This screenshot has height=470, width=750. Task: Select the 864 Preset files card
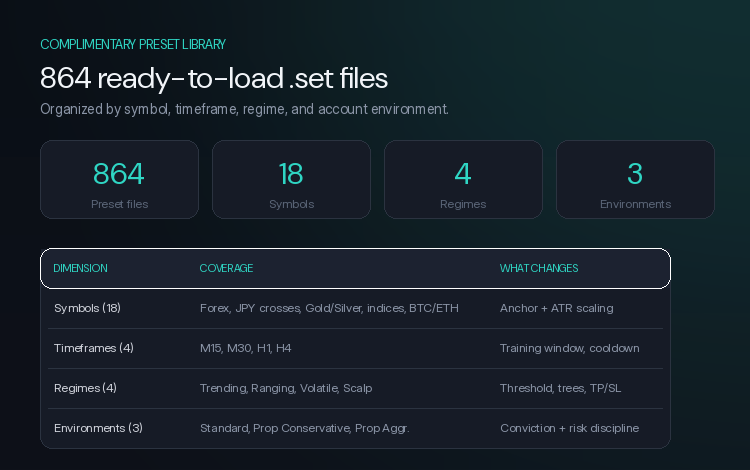tap(120, 179)
